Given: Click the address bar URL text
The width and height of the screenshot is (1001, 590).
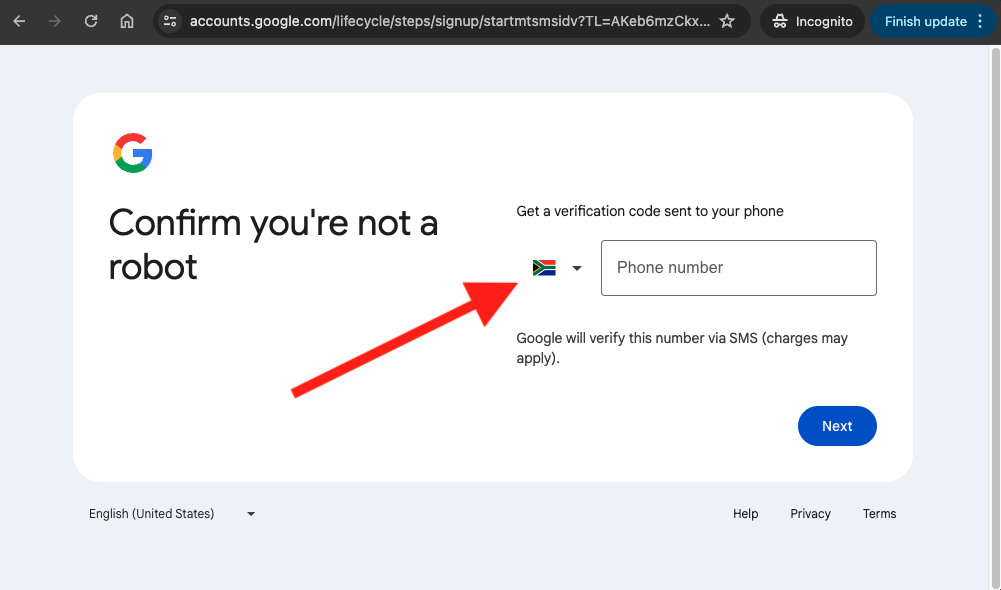Looking at the screenshot, I should [449, 21].
